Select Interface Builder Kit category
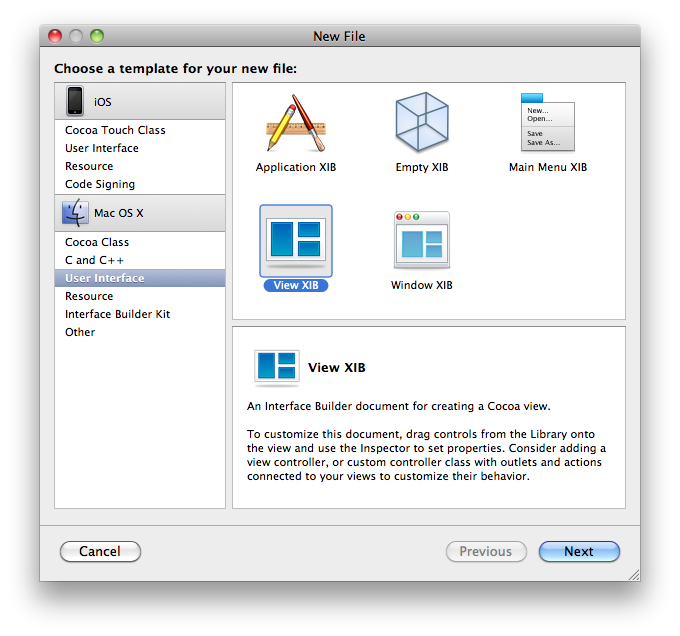The width and height of the screenshot is (680, 636). [117, 314]
